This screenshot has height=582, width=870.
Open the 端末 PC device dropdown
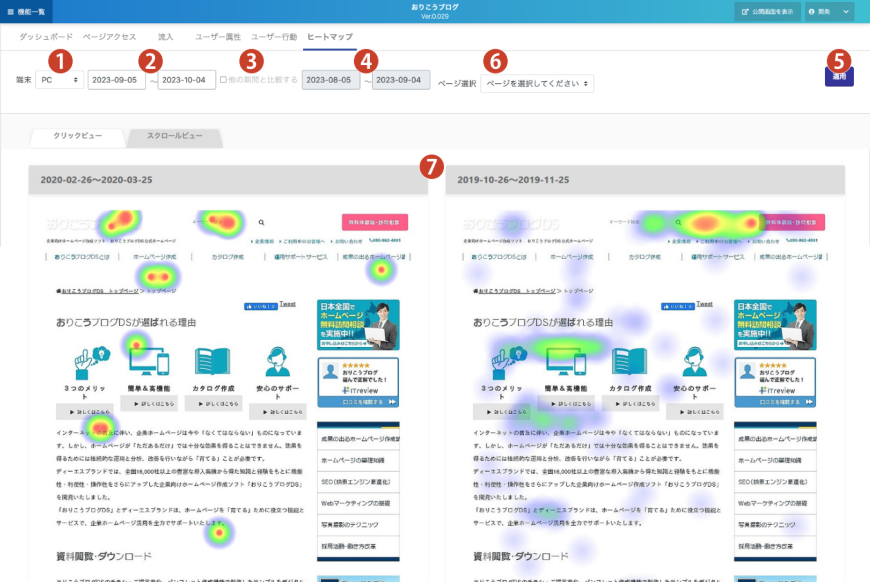tap(59, 80)
